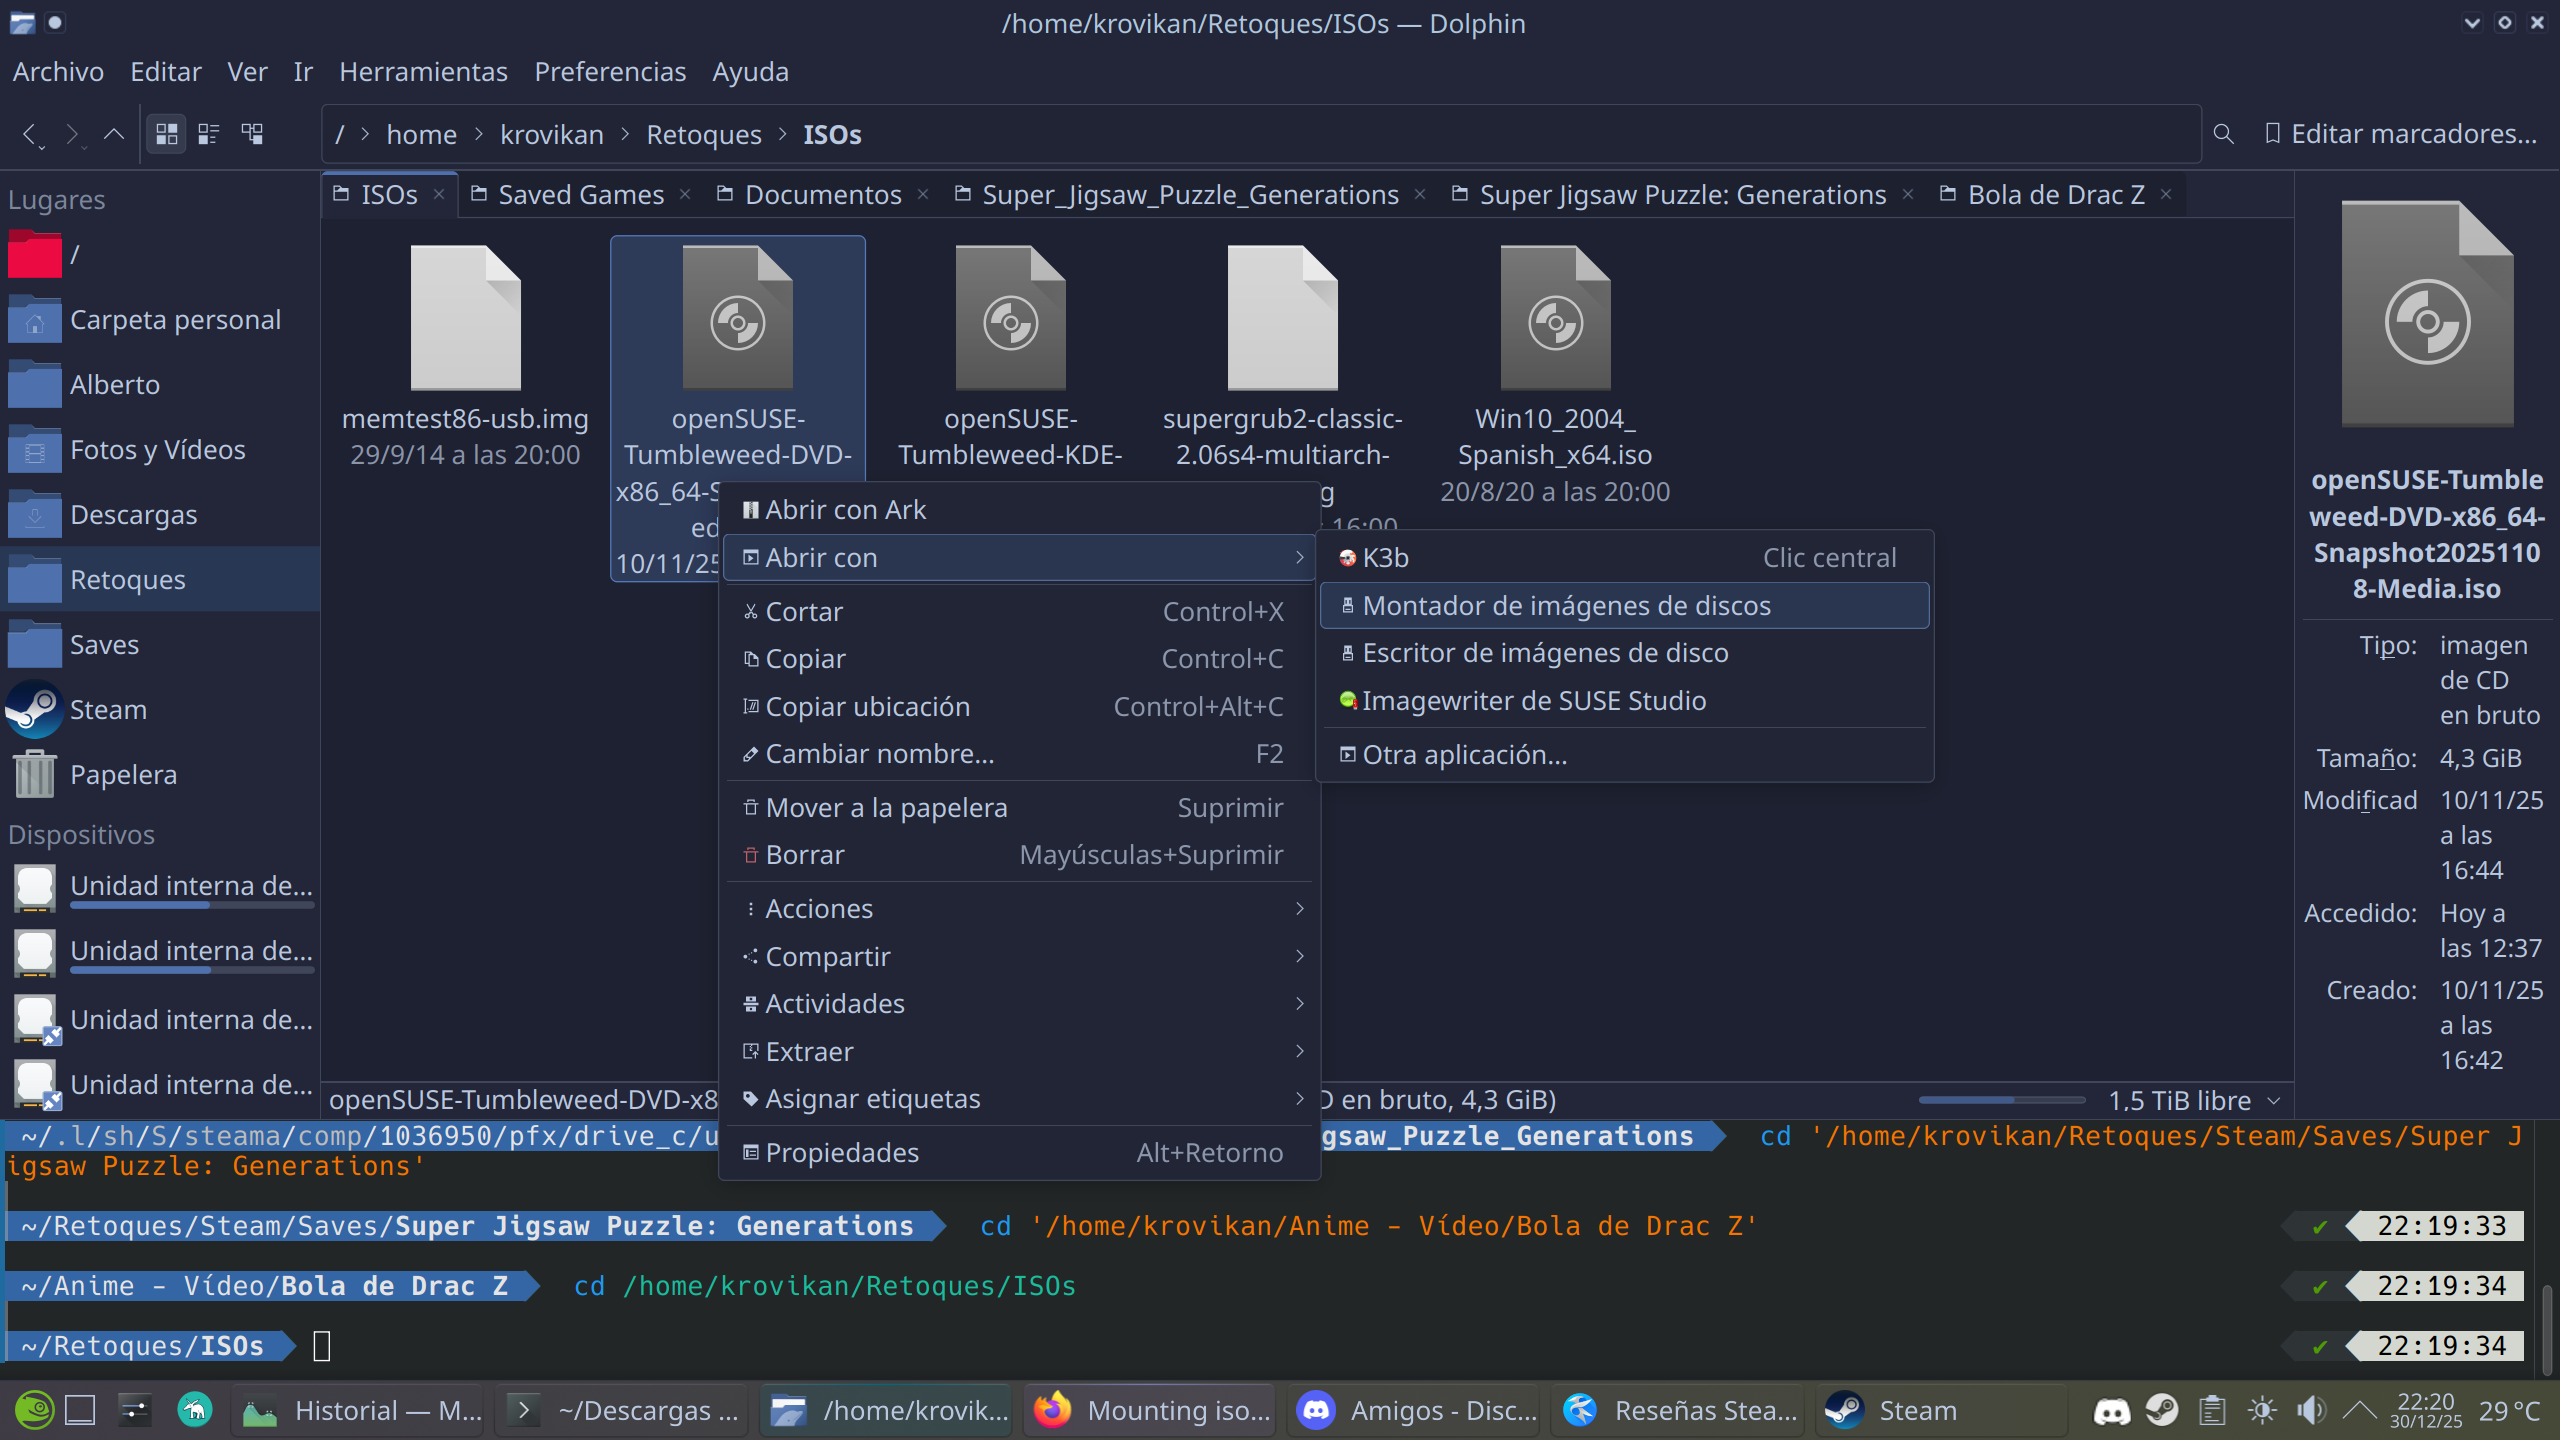This screenshot has height=1440, width=2560.
Task: Open Papelera trash in sidebar
Action: pyautogui.click(x=122, y=775)
